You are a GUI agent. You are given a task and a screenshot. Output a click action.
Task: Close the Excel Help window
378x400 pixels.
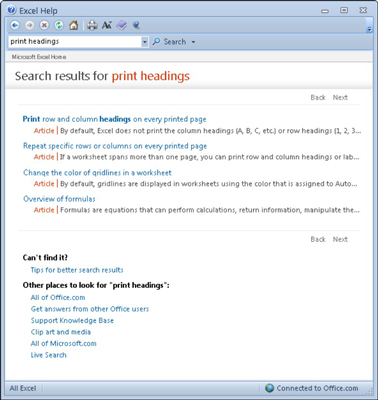(x=363, y=10)
